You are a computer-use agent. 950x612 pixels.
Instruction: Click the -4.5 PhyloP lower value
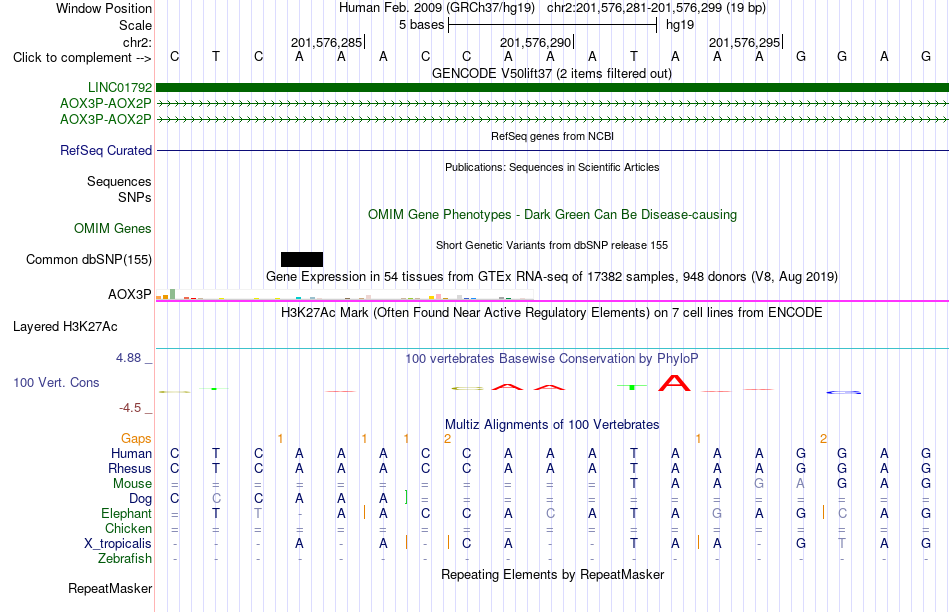pos(130,408)
